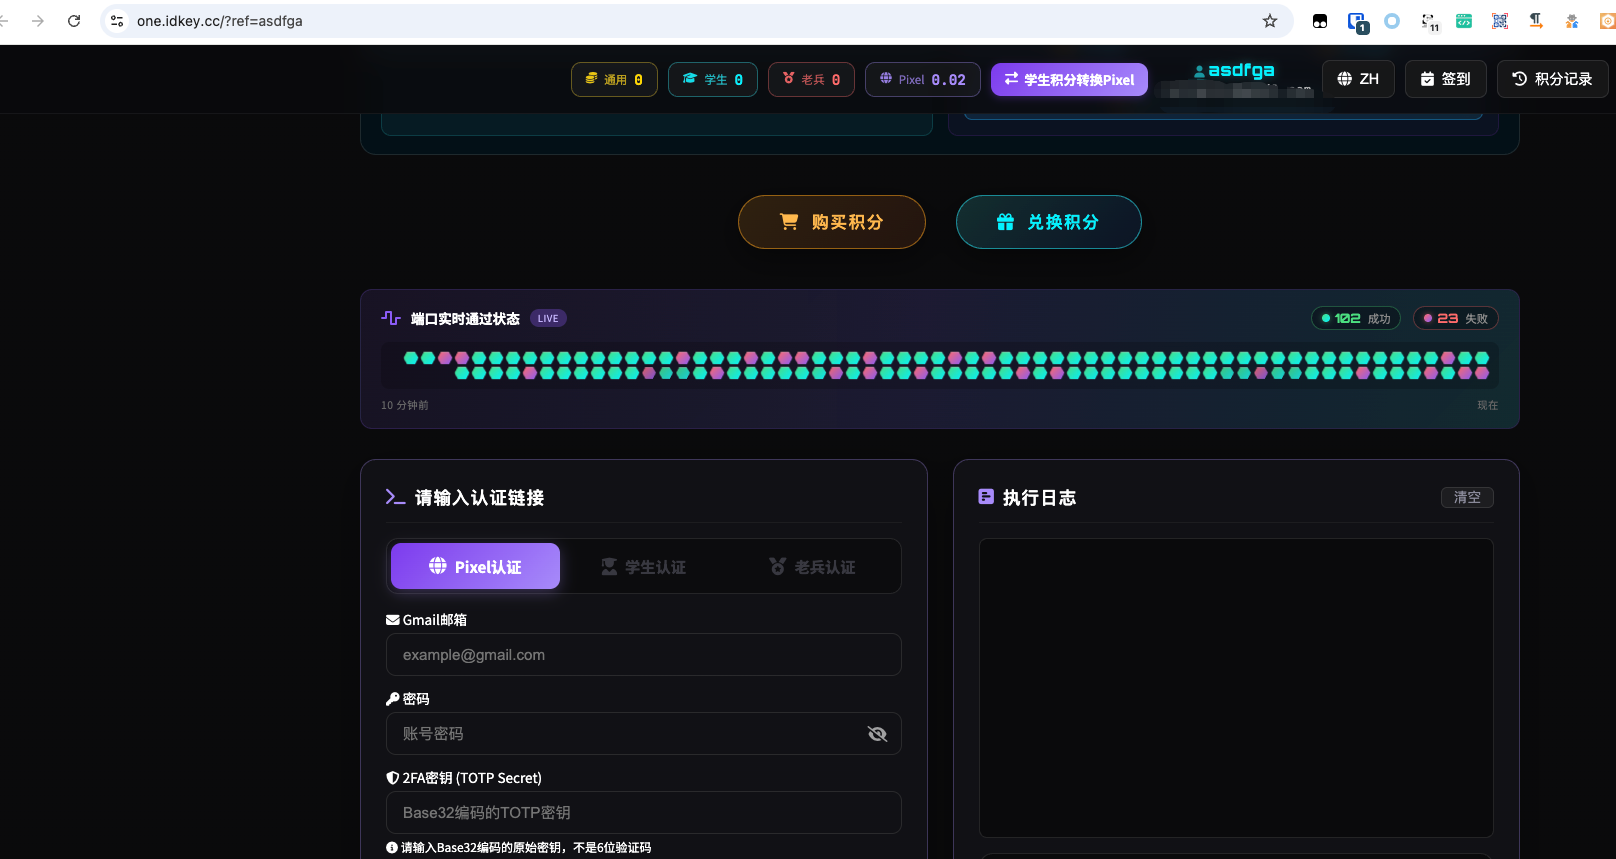This screenshot has width=1616, height=859.
Task: Click the 兑换积分 redeem points button
Action: 1048,222
